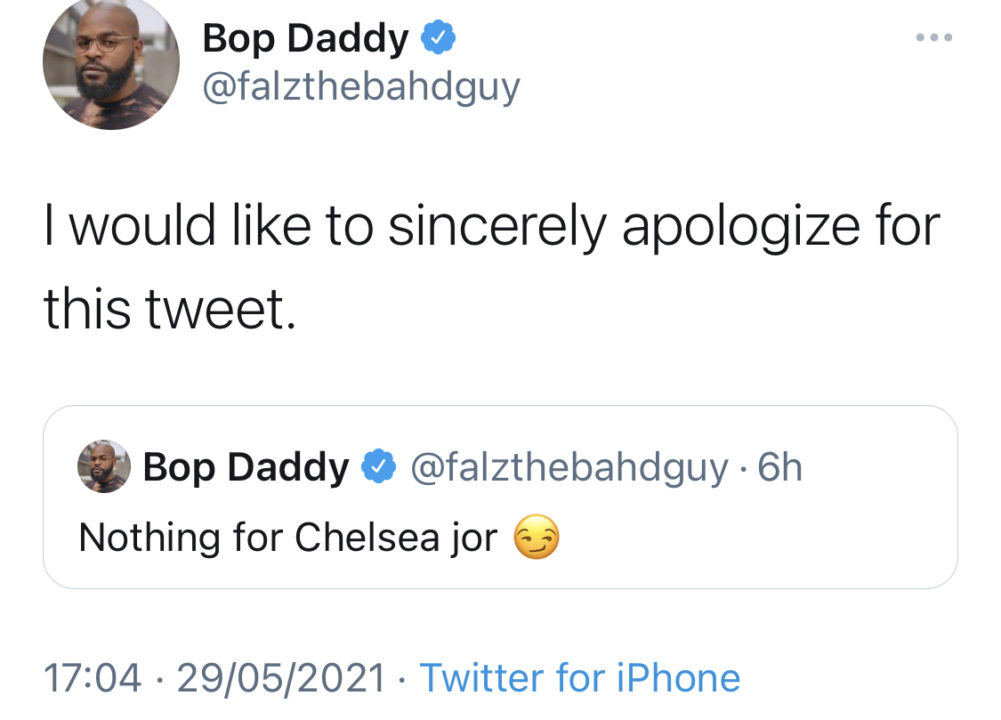Open the Bop Daddy display name at the top
Screen dimensions: 1001x720
pyautogui.click(x=305, y=40)
